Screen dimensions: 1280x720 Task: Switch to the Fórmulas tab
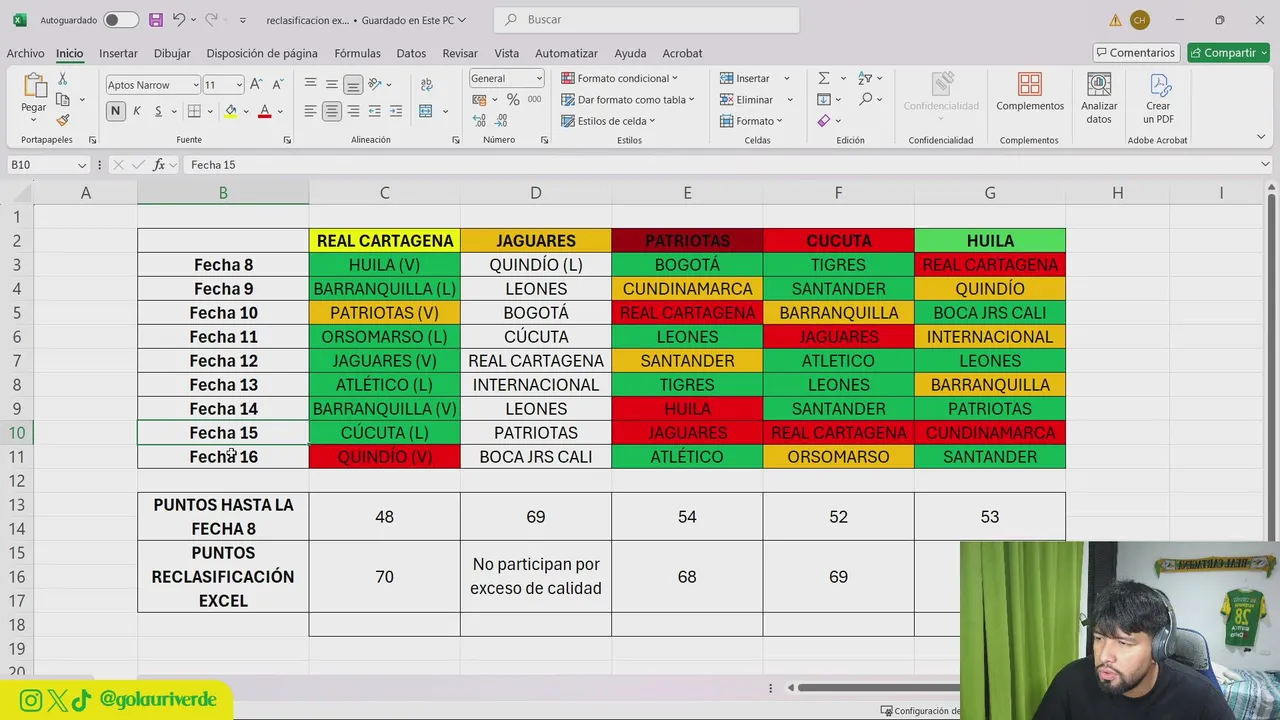click(x=357, y=53)
